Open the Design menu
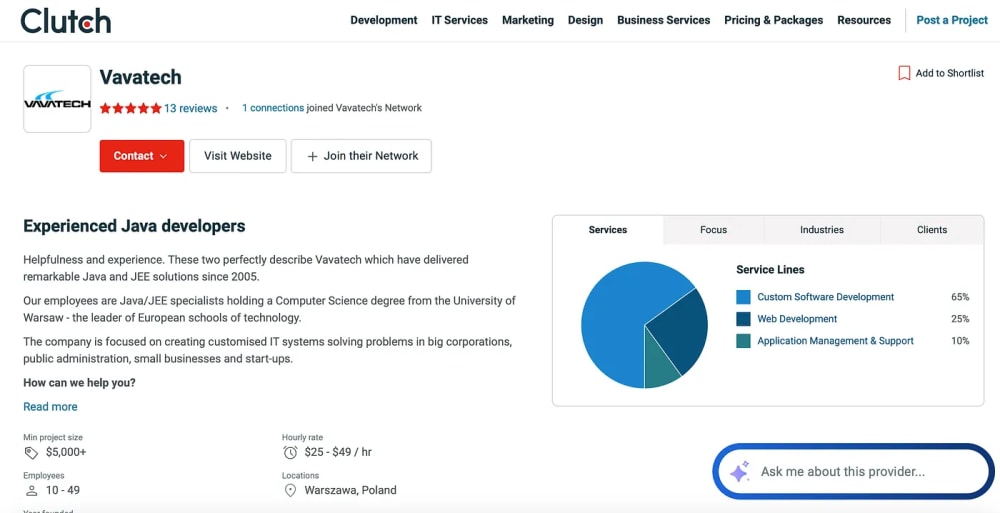 click(x=585, y=20)
